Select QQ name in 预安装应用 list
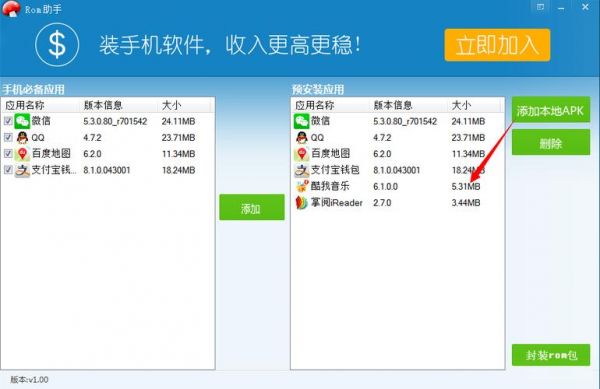This screenshot has width=600, height=389. [317, 138]
